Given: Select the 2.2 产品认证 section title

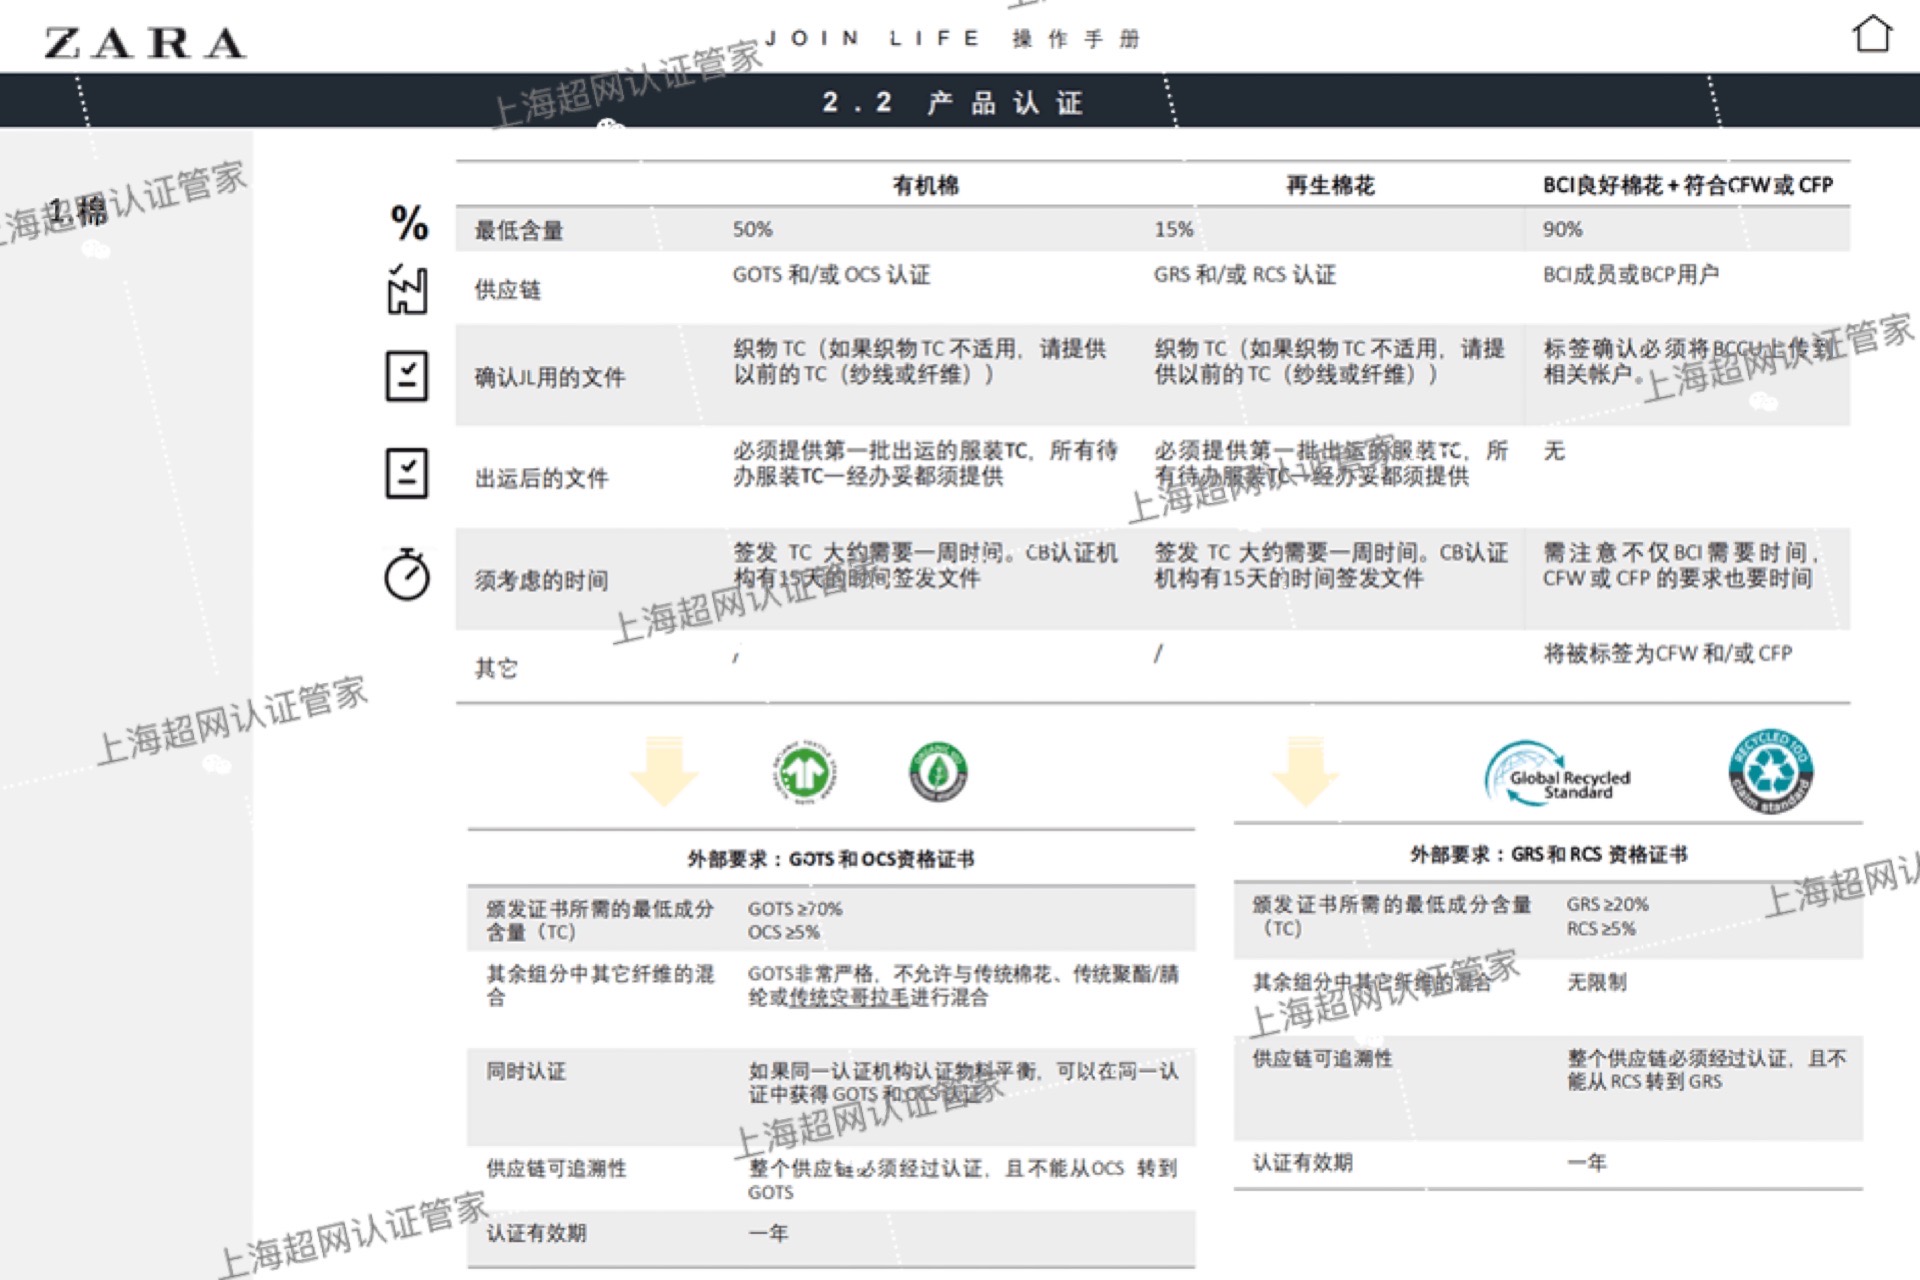Looking at the screenshot, I should pyautogui.click(x=953, y=102).
